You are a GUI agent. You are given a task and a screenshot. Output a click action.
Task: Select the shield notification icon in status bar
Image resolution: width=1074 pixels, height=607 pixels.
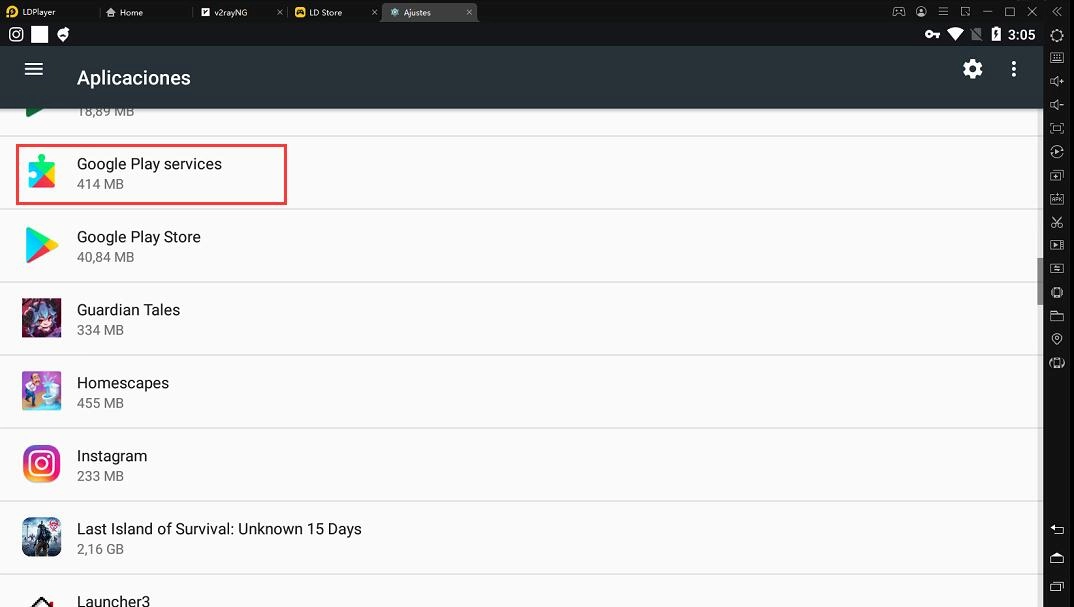[x=63, y=34]
